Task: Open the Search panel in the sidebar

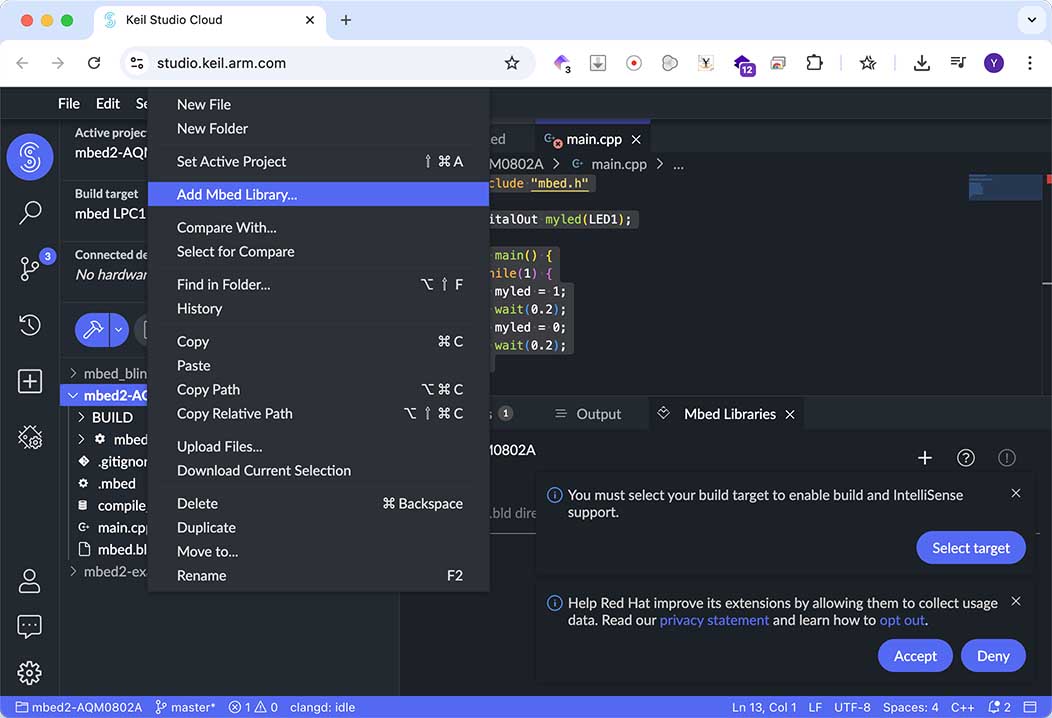Action: (30, 212)
